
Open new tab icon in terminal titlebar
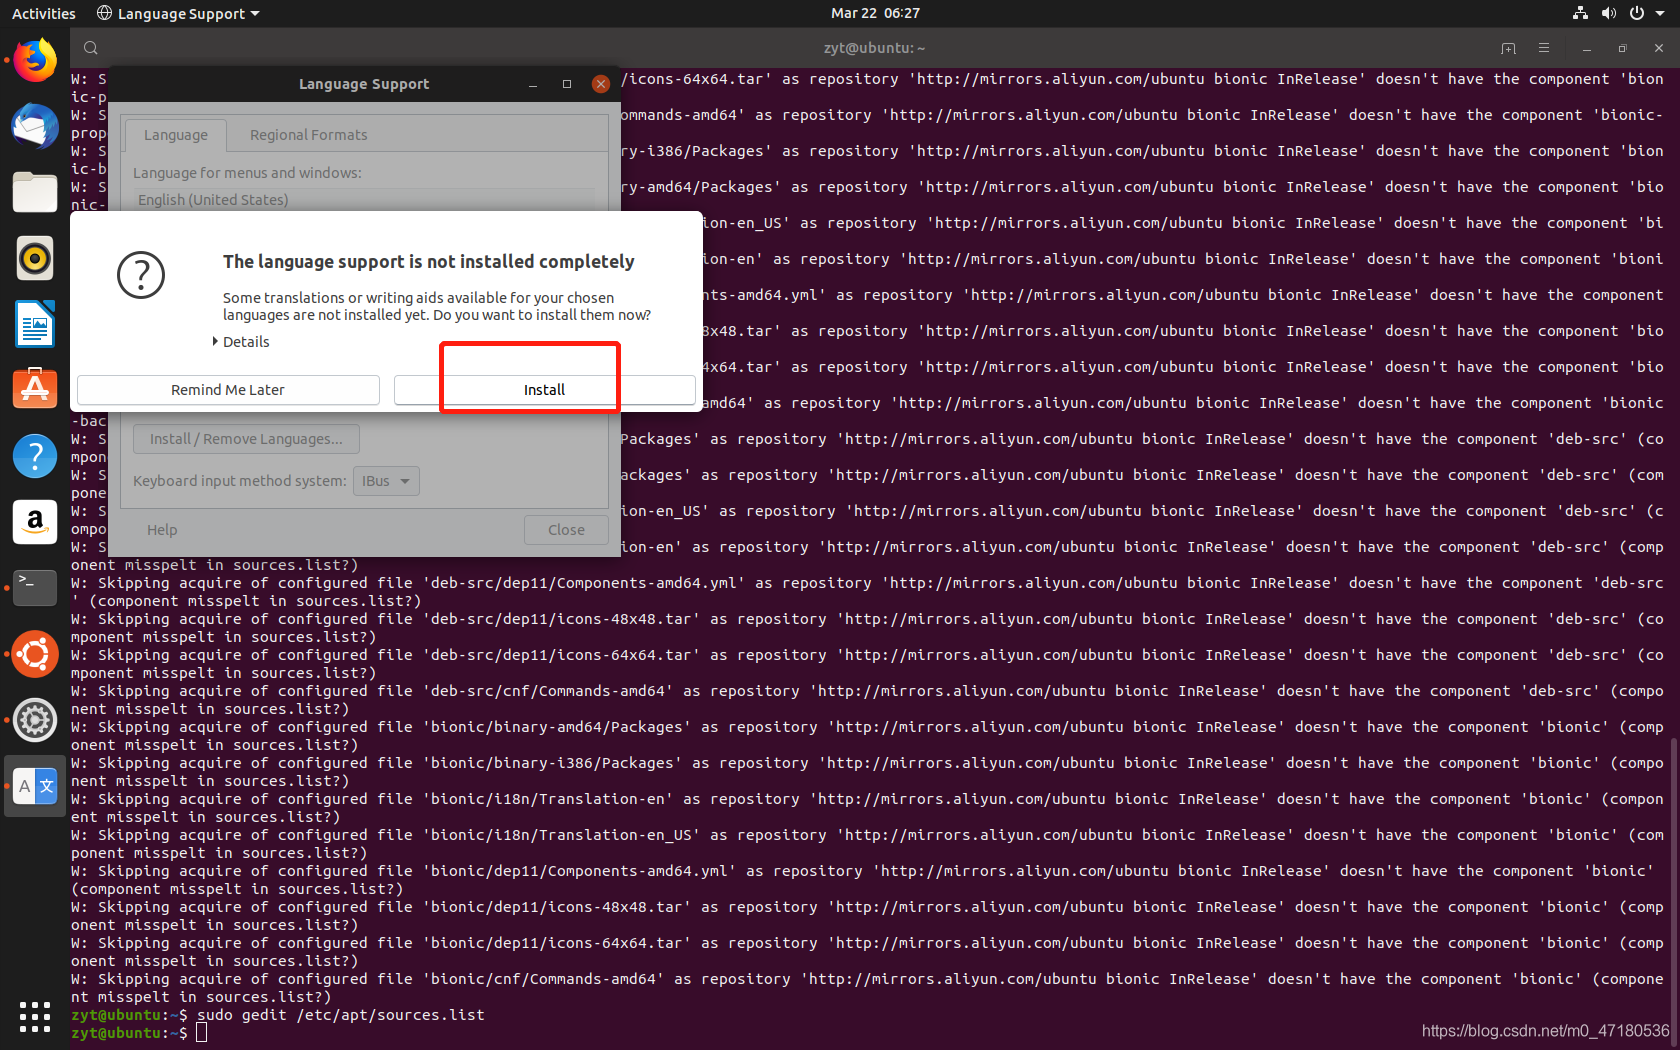click(1508, 48)
